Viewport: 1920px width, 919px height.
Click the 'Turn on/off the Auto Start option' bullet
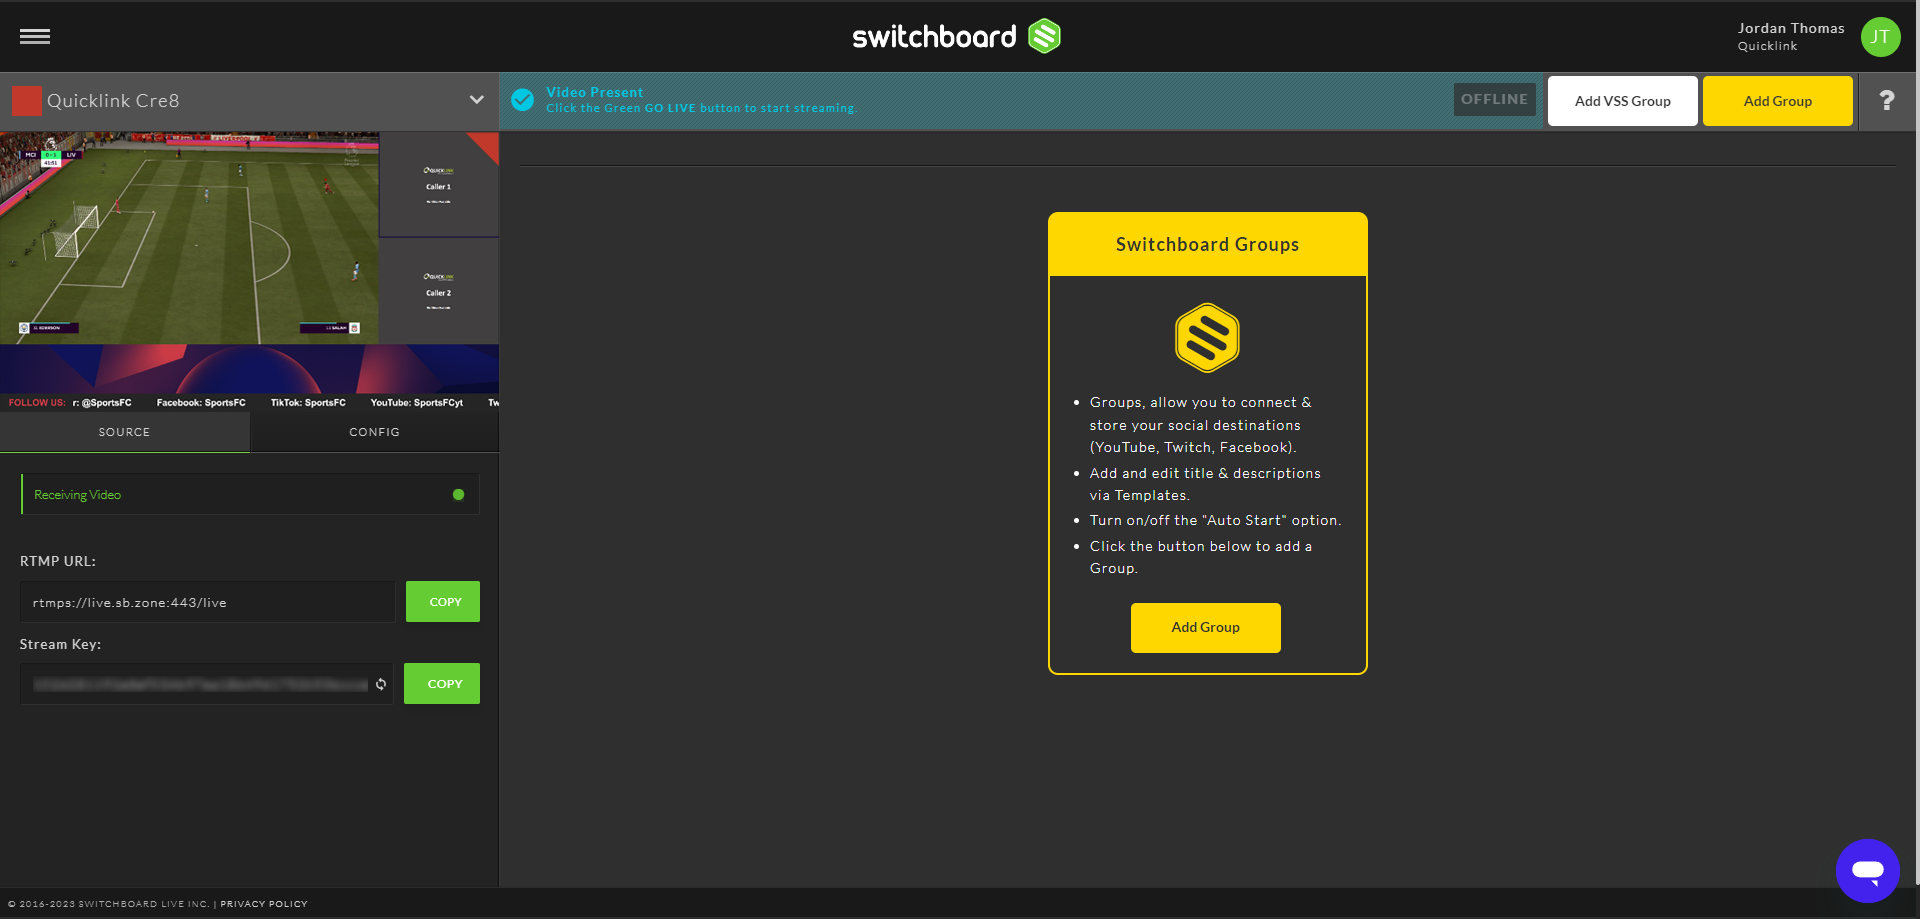[1215, 520]
